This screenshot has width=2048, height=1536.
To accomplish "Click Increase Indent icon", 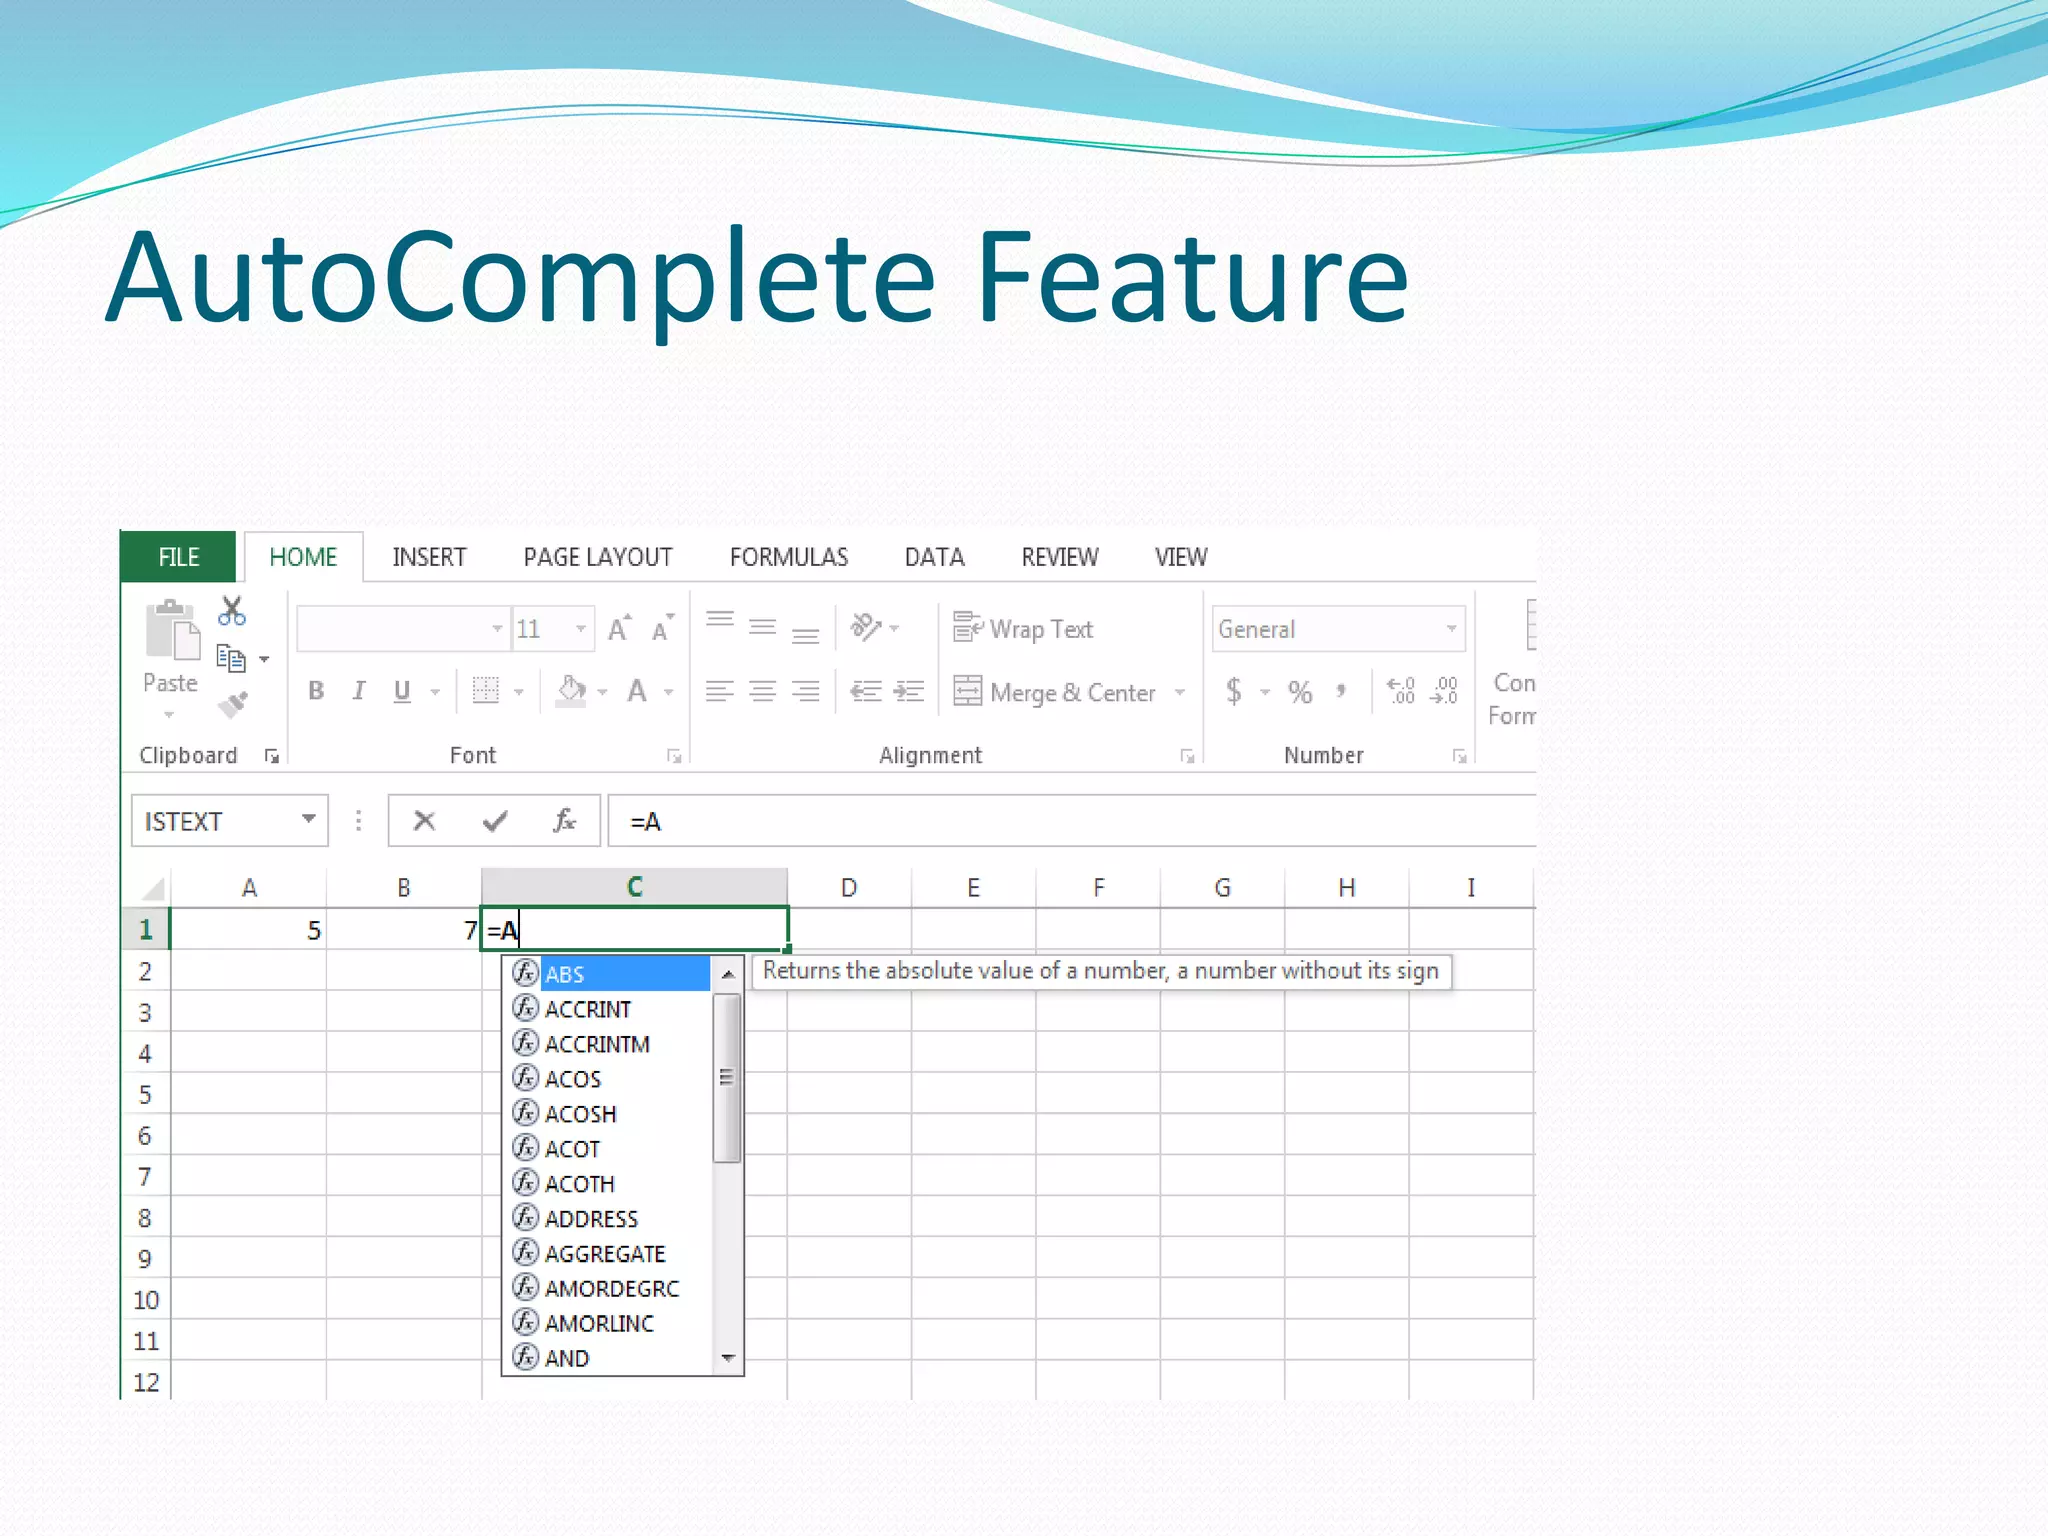I will click(909, 691).
